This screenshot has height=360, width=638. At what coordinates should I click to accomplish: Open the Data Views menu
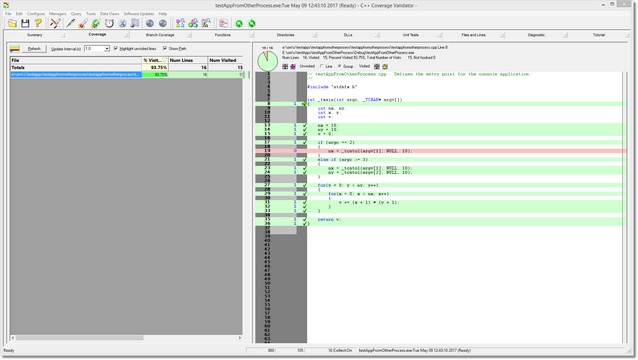click(x=109, y=14)
